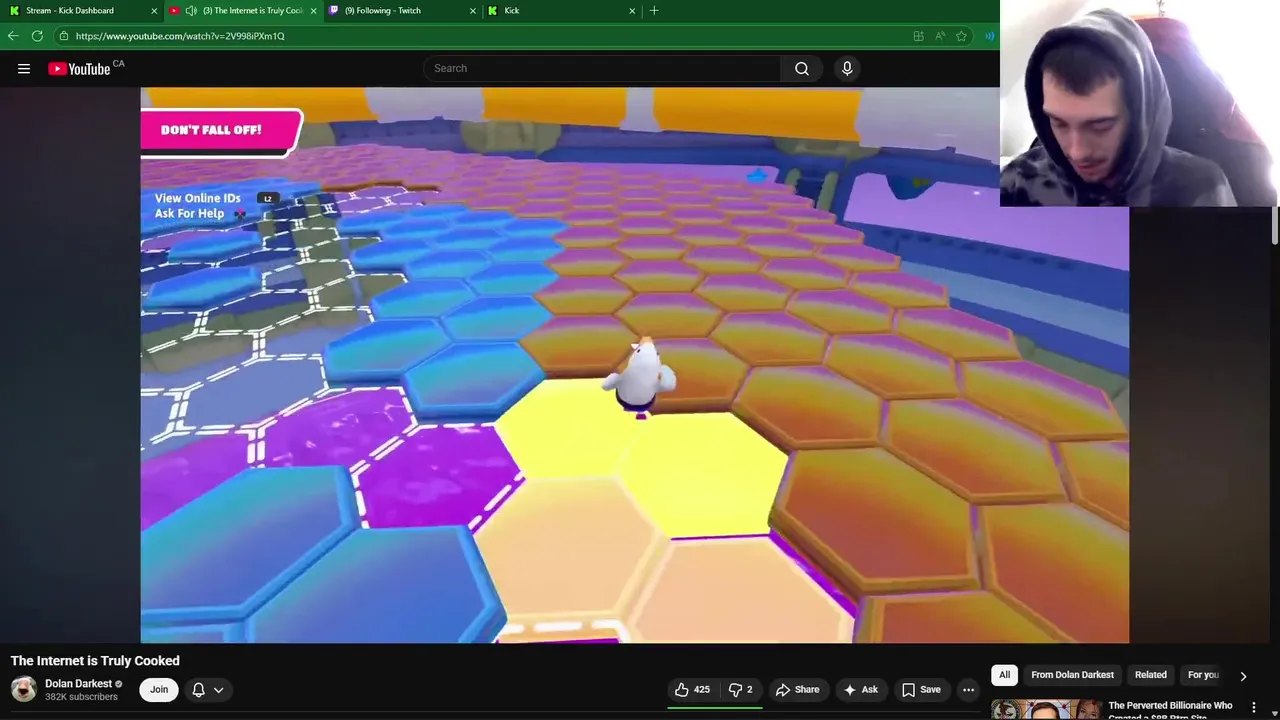Open The Perverted Billionaire video thumbnail
Image resolution: width=1280 pixels, height=720 pixels.
(x=1046, y=709)
